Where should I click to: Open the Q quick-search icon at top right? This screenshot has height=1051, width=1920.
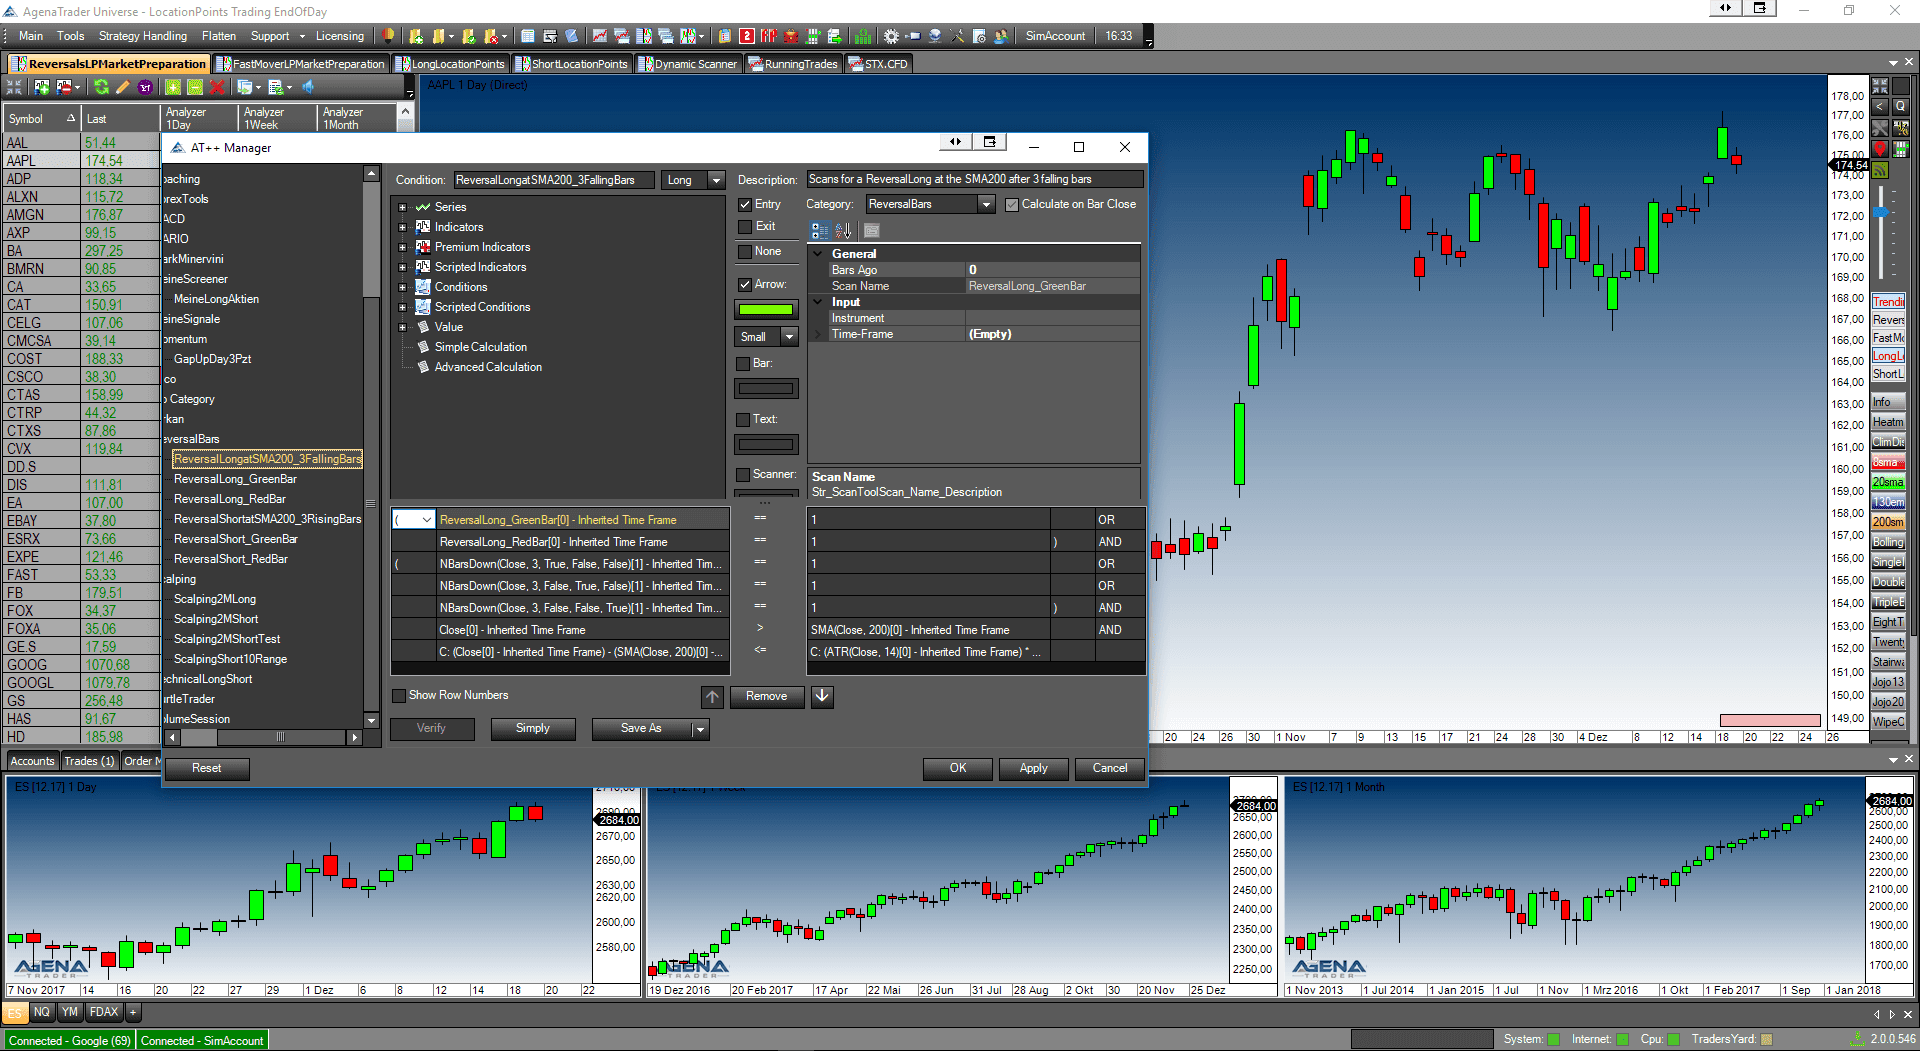pyautogui.click(x=1901, y=107)
